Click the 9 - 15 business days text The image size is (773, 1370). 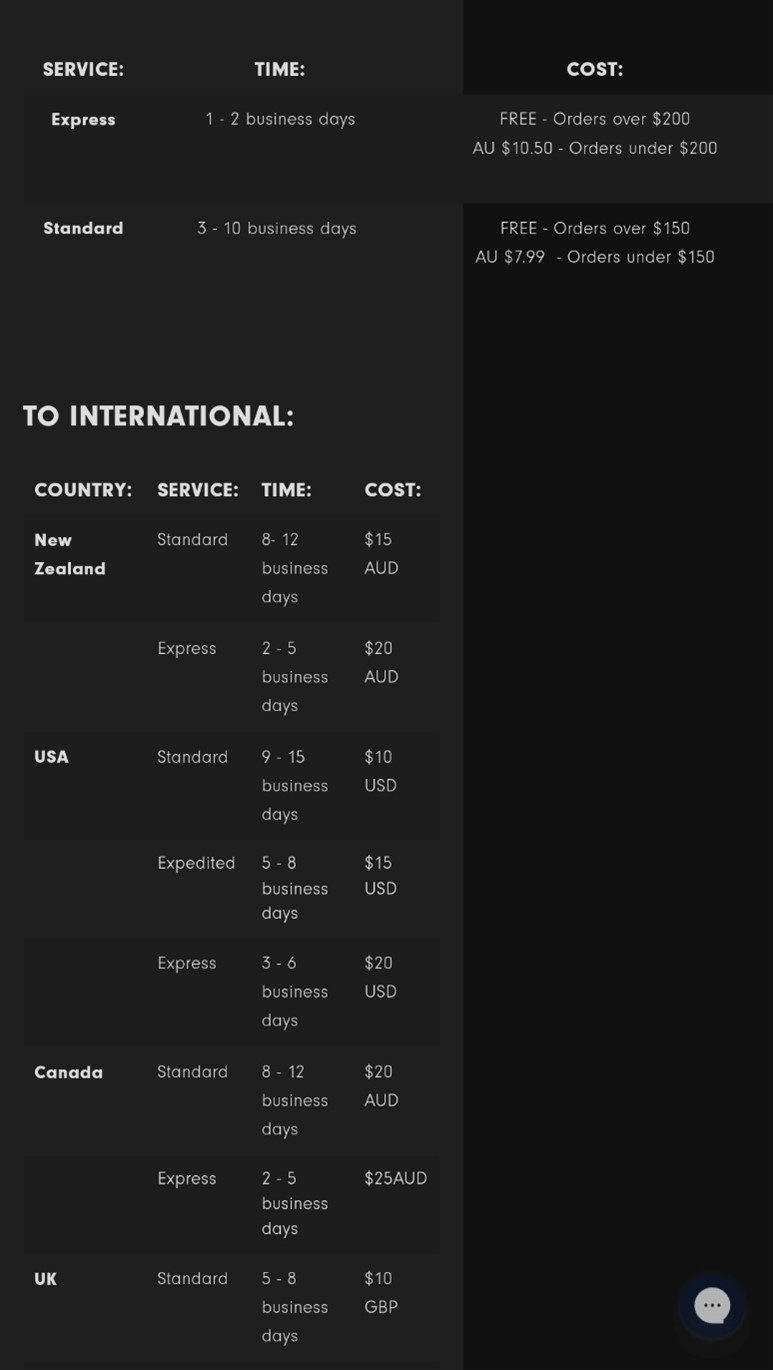294,785
